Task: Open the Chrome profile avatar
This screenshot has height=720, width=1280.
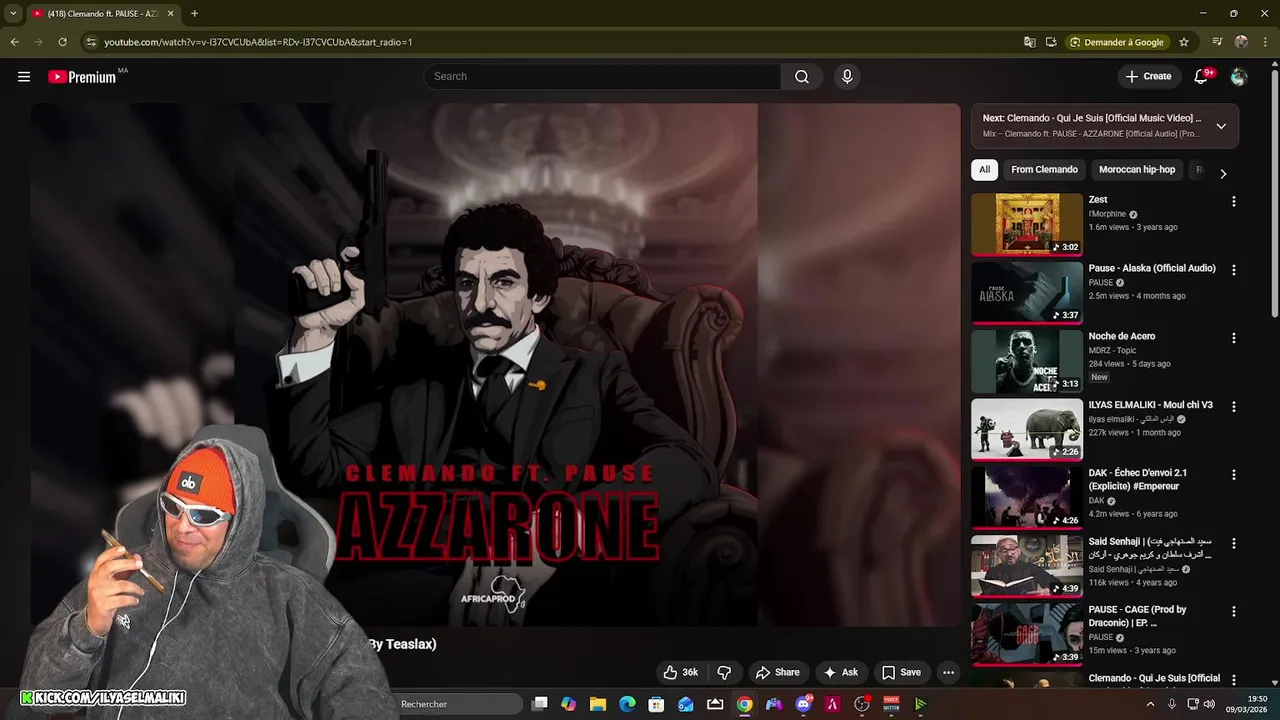Action: 1241,42
